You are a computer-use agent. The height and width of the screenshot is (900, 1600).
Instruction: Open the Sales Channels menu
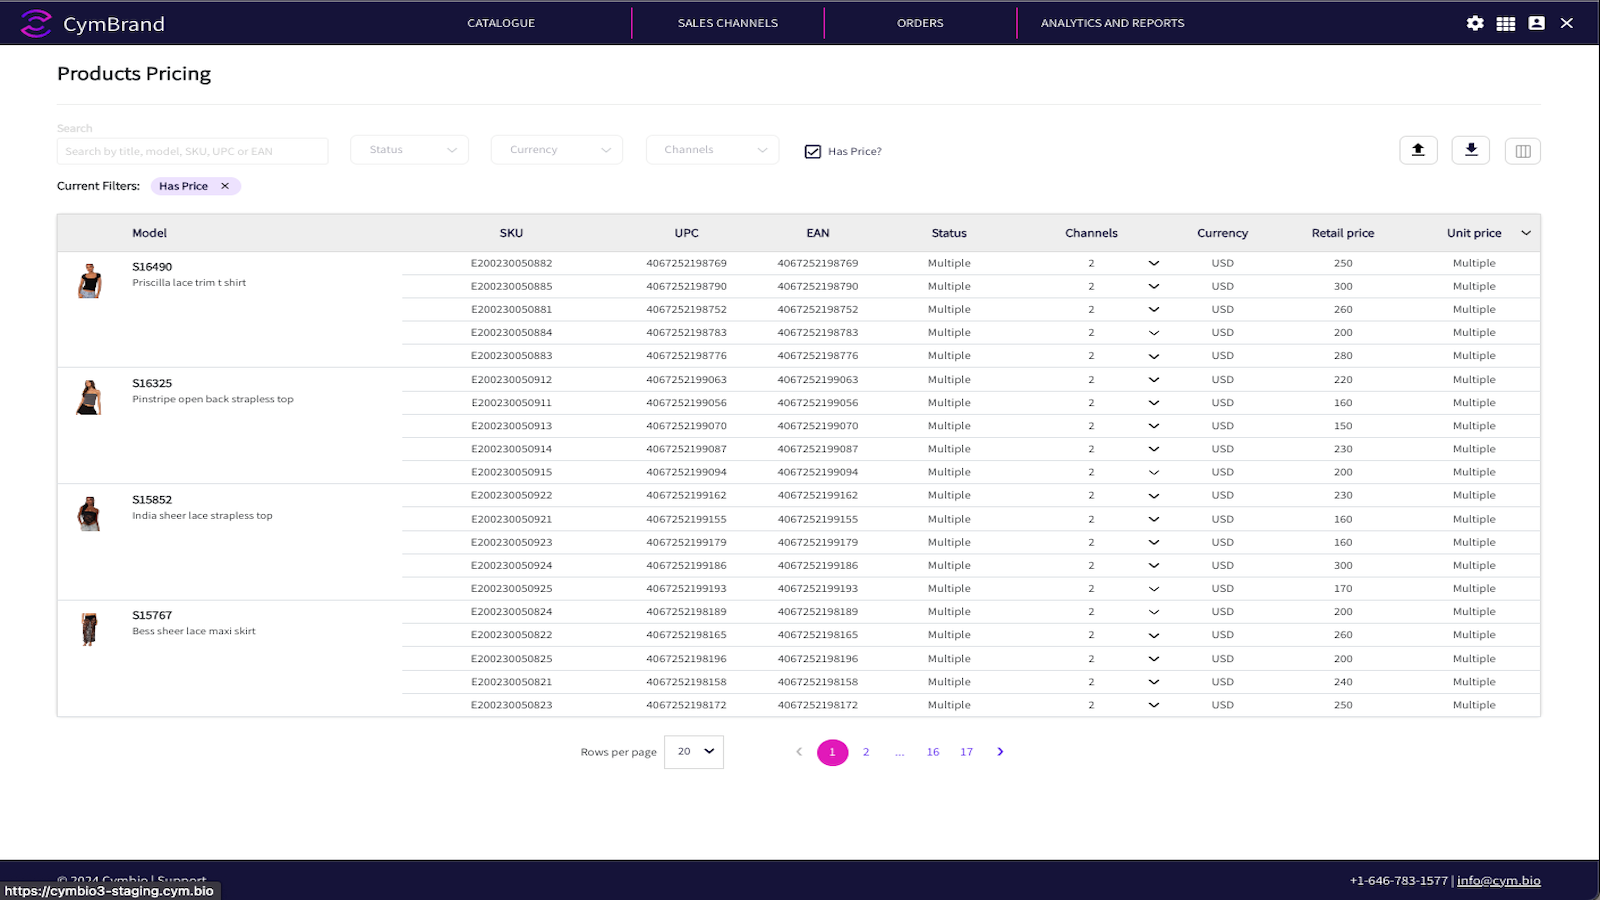point(728,23)
